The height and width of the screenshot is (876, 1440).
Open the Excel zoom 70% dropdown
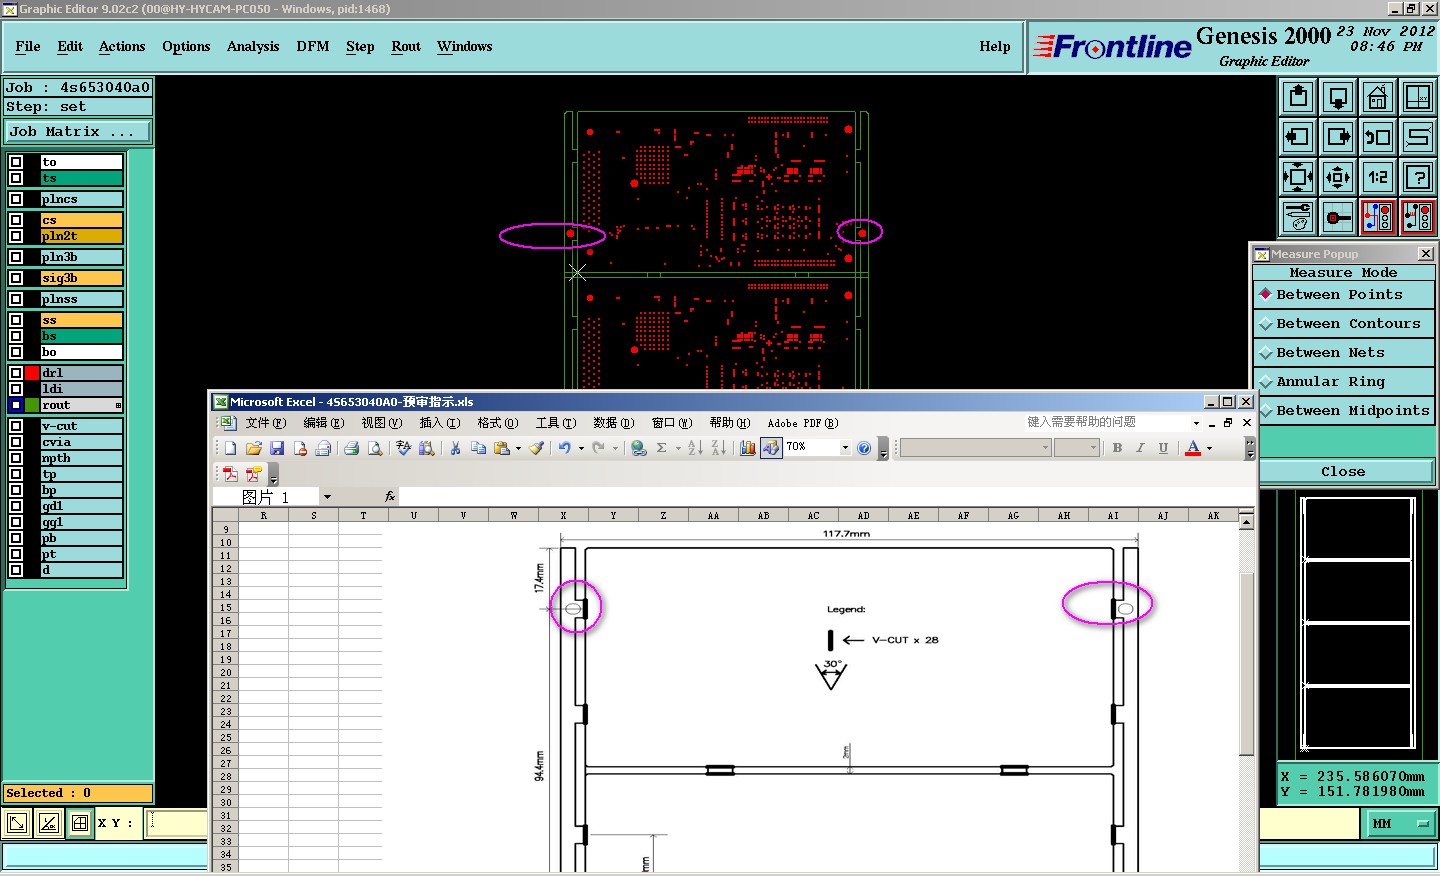coord(845,448)
